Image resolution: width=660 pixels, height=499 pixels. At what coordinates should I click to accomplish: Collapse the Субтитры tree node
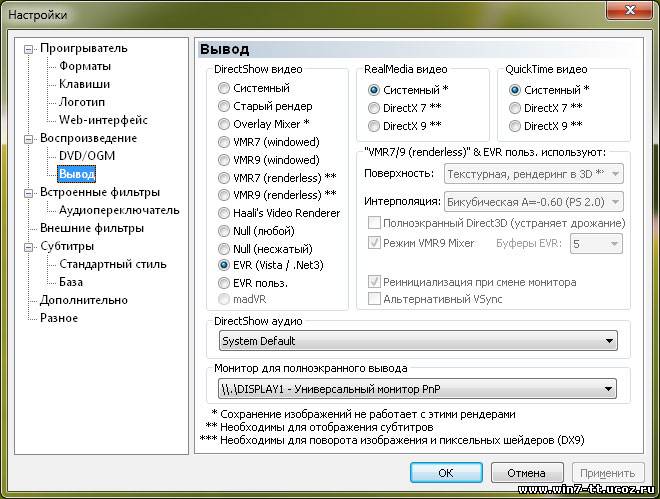(x=28, y=247)
